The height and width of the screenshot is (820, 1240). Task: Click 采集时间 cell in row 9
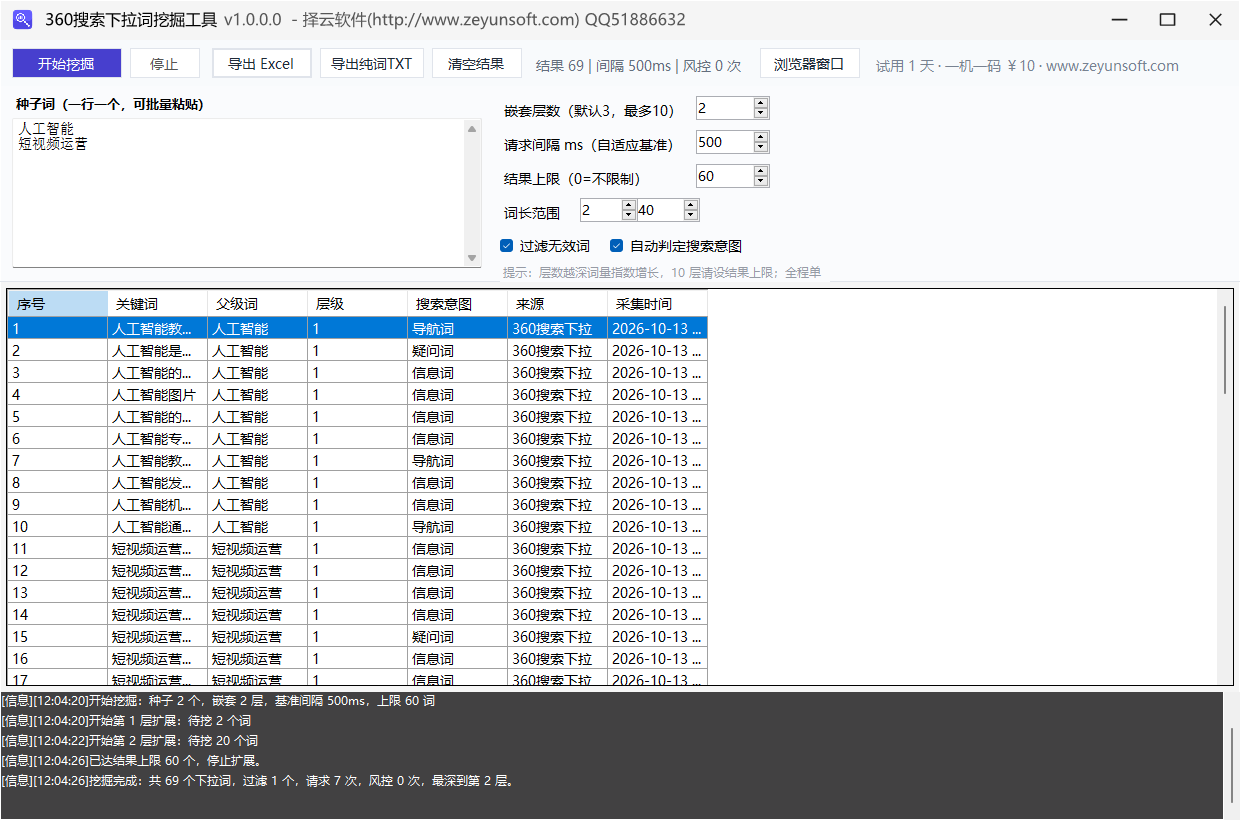pos(657,504)
